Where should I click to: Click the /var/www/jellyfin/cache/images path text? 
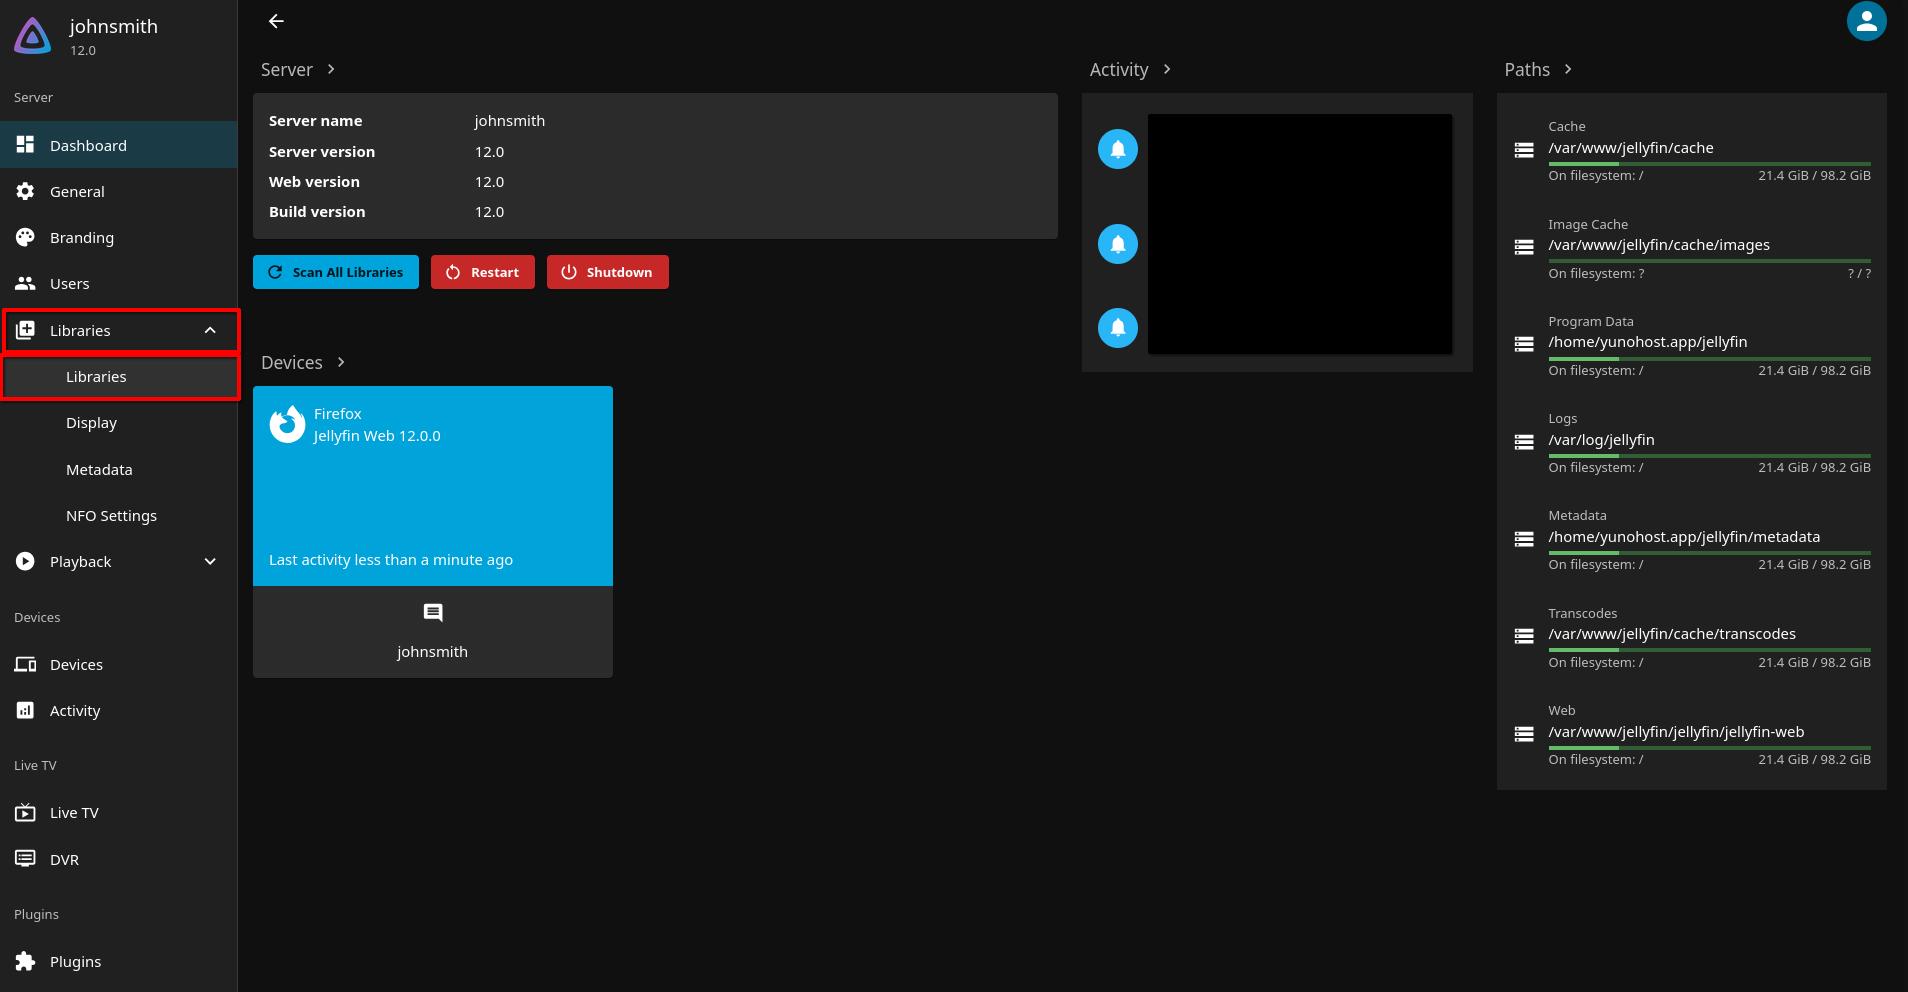(x=1659, y=245)
